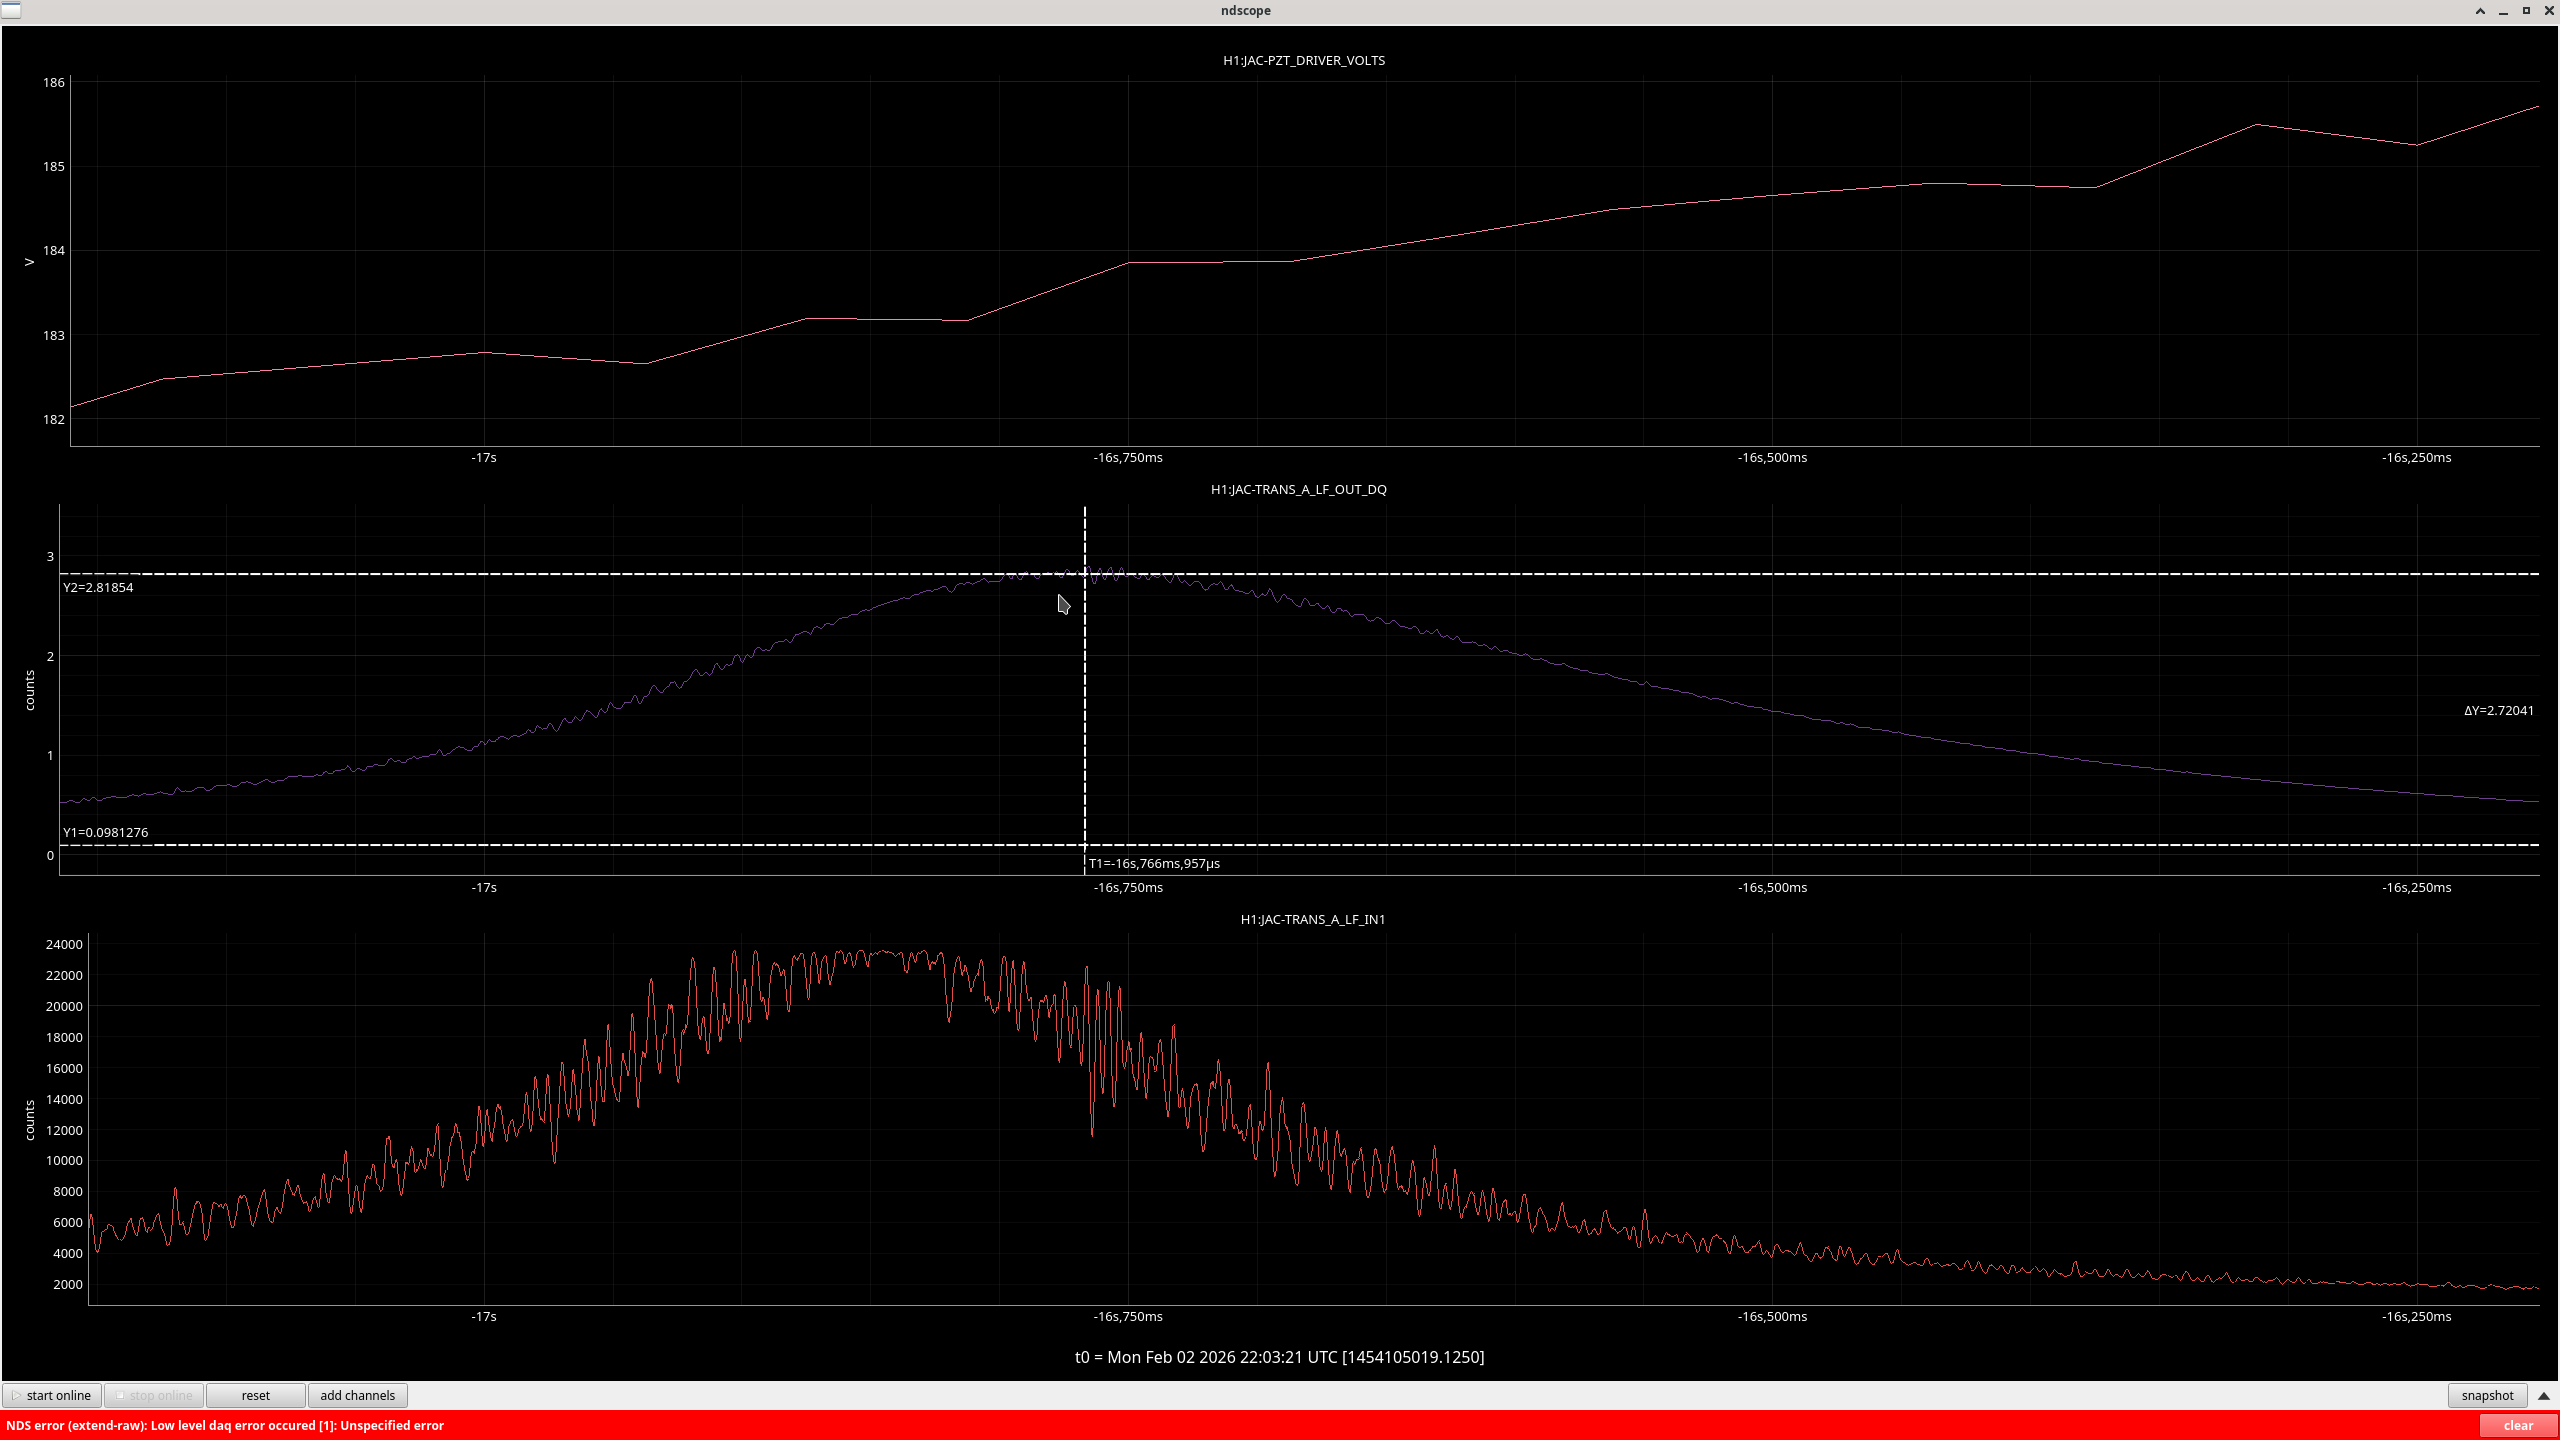Viewport: 2560px width, 1440px height.
Task: Click the t0 timestamp label
Action: click(1279, 1357)
